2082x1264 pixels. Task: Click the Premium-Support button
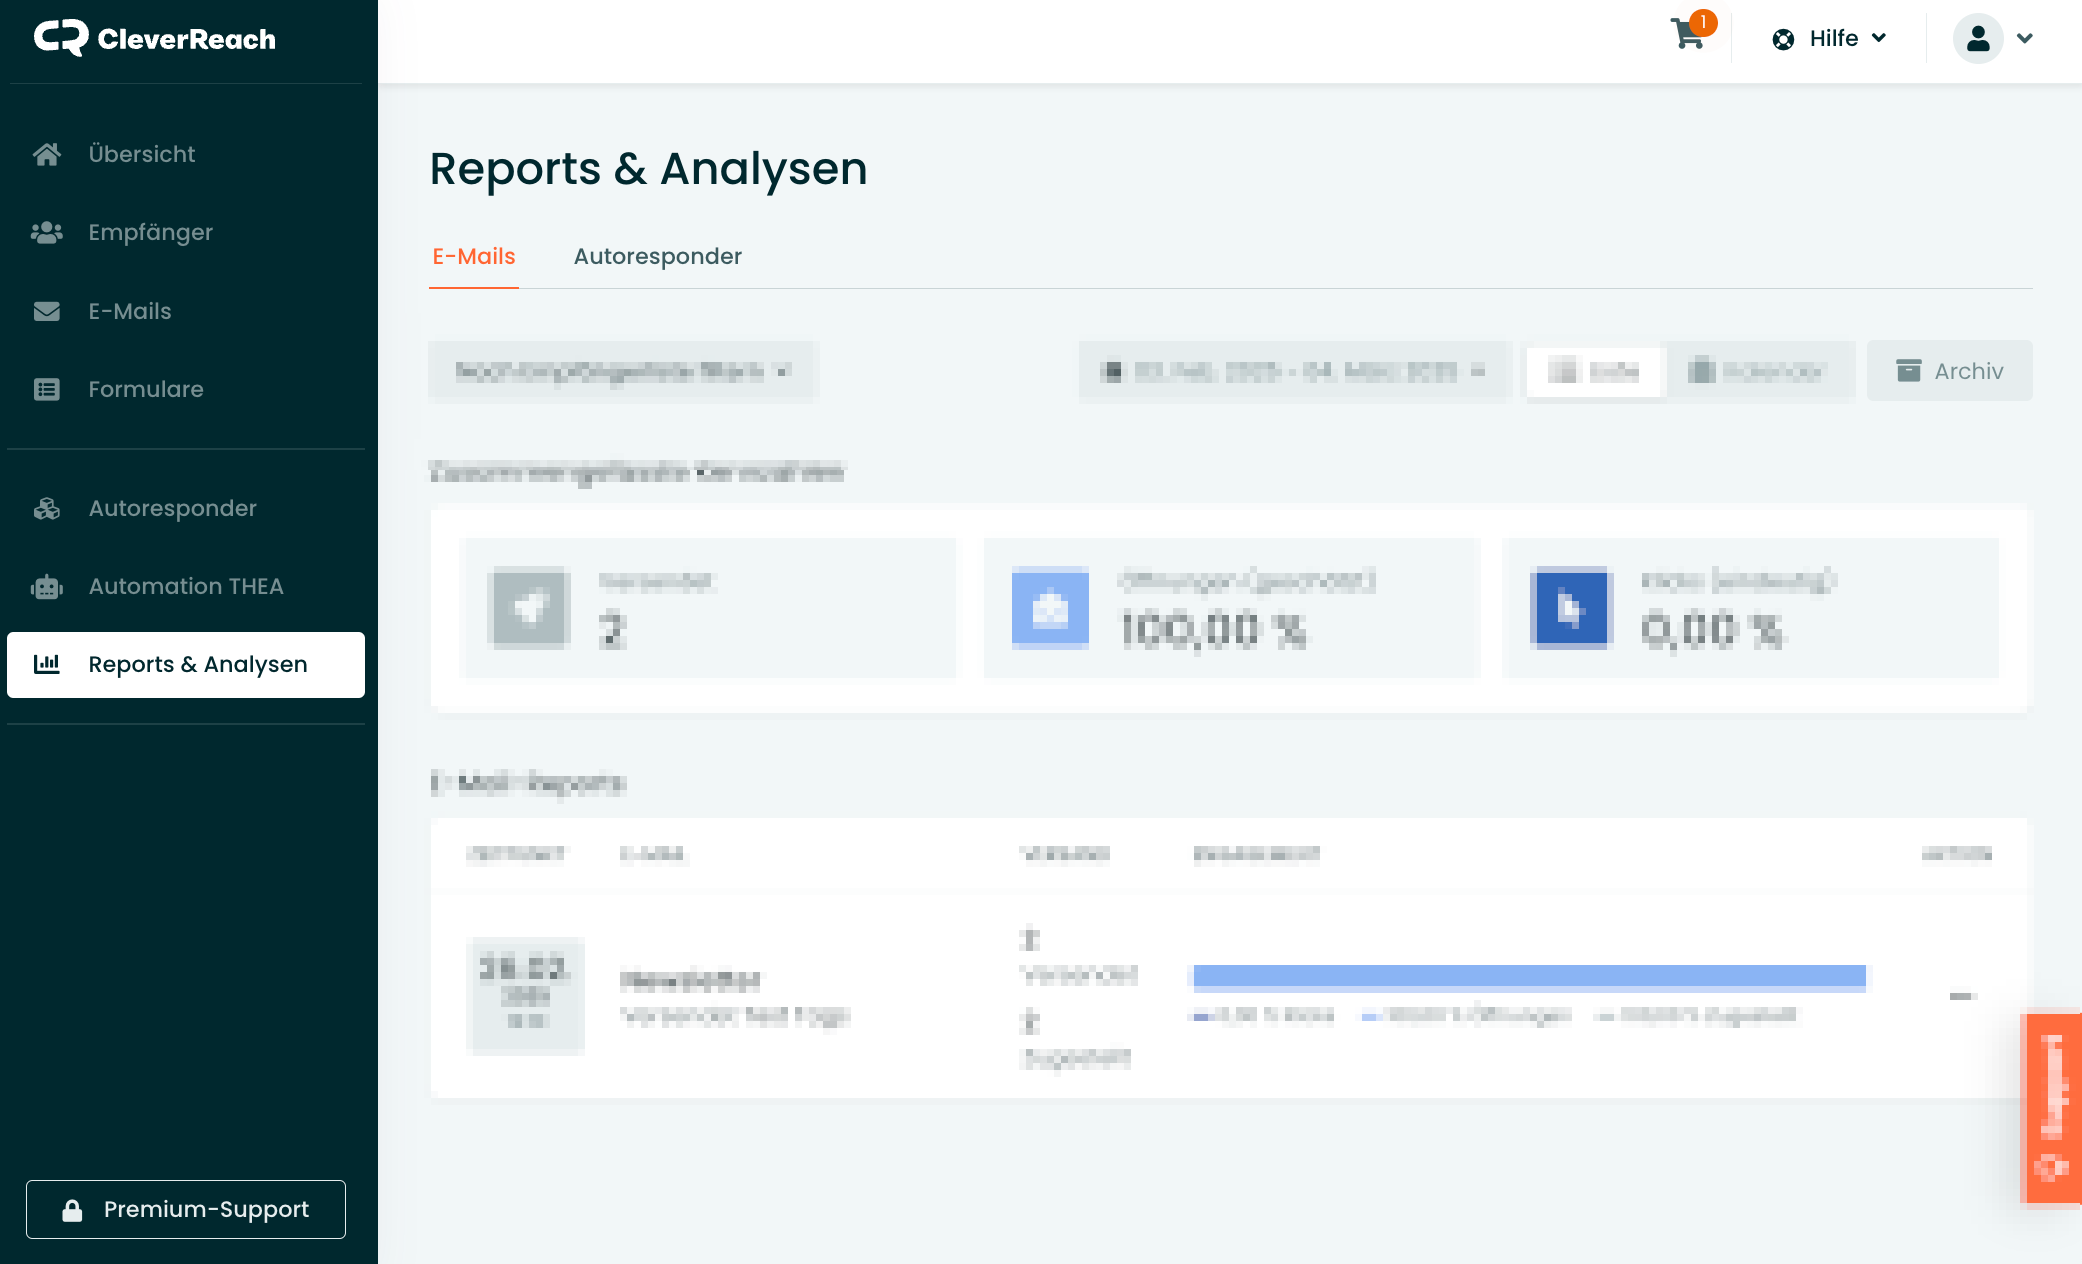pos(186,1209)
